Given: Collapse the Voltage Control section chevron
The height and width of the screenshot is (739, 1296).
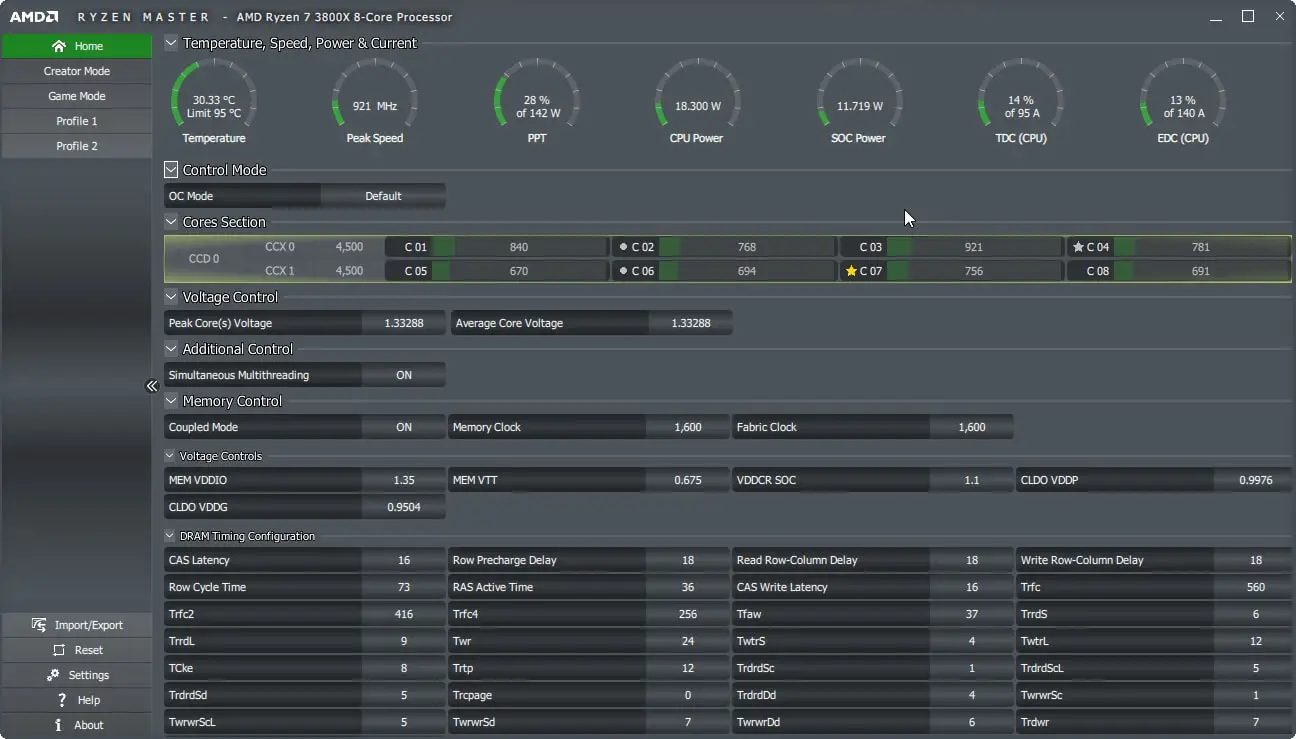Looking at the screenshot, I should 171,297.
